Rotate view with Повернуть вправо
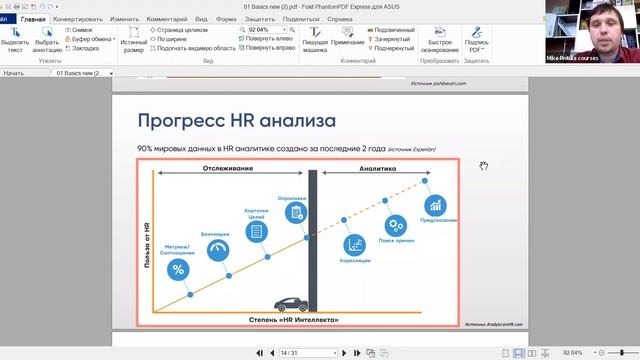The height and width of the screenshot is (360, 640). [x=267, y=48]
